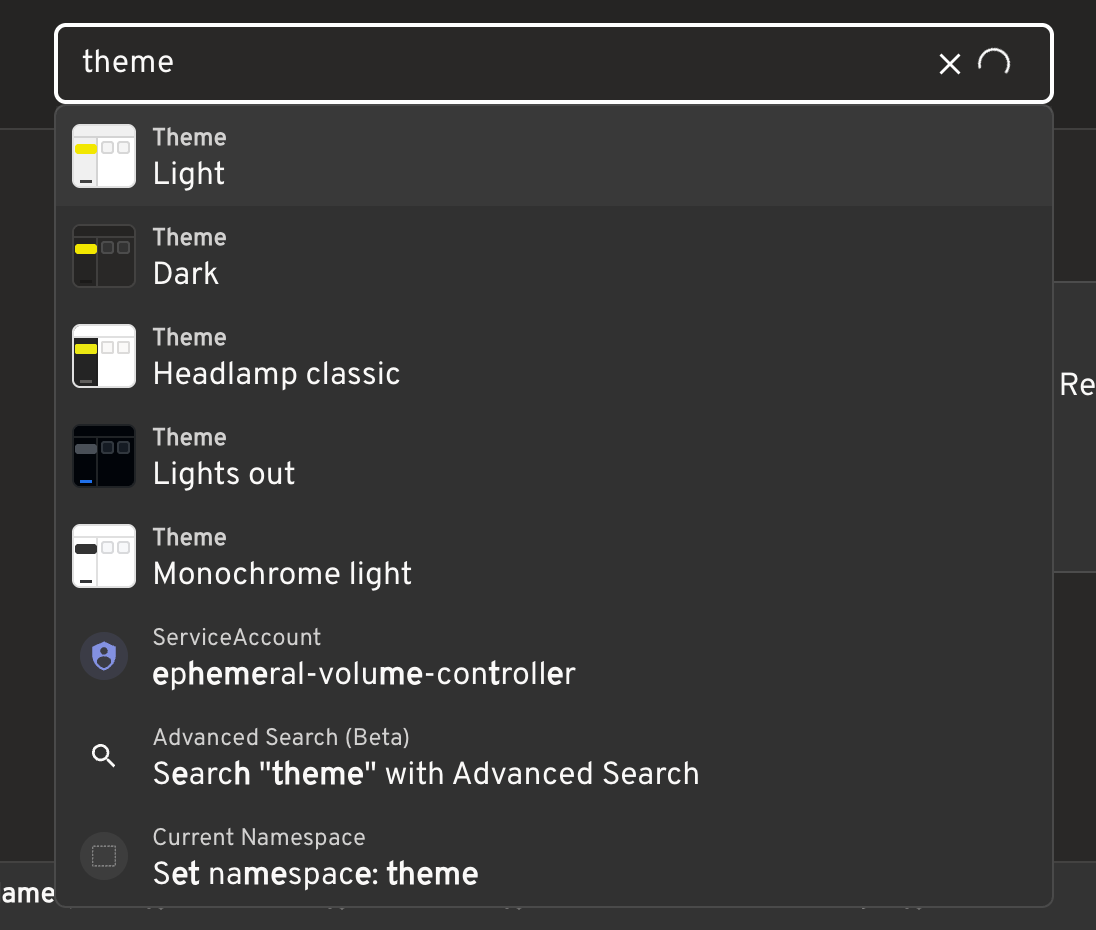Set namespace to theme
The image size is (1096, 930).
click(554, 856)
